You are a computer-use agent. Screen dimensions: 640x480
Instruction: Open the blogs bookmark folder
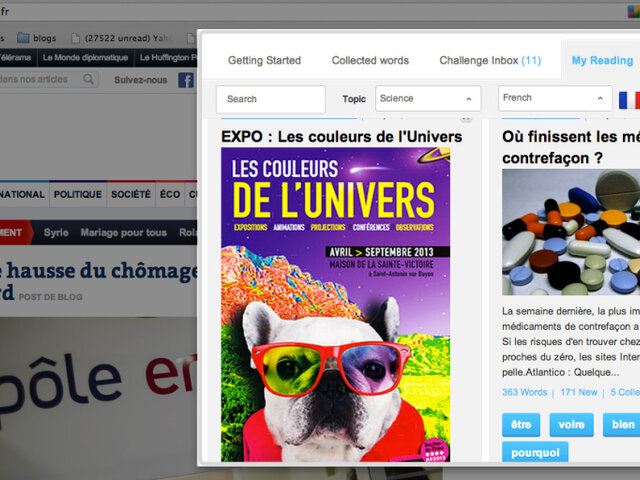pos(37,38)
